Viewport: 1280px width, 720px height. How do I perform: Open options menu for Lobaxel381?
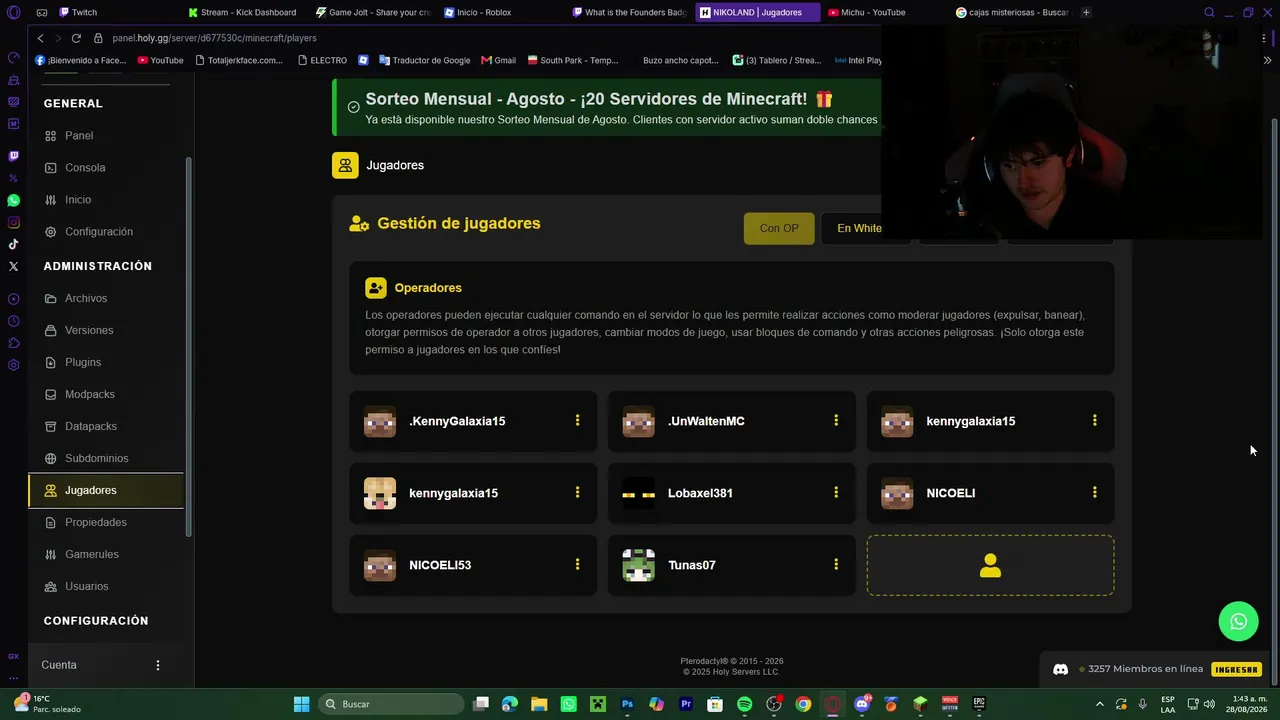[836, 493]
